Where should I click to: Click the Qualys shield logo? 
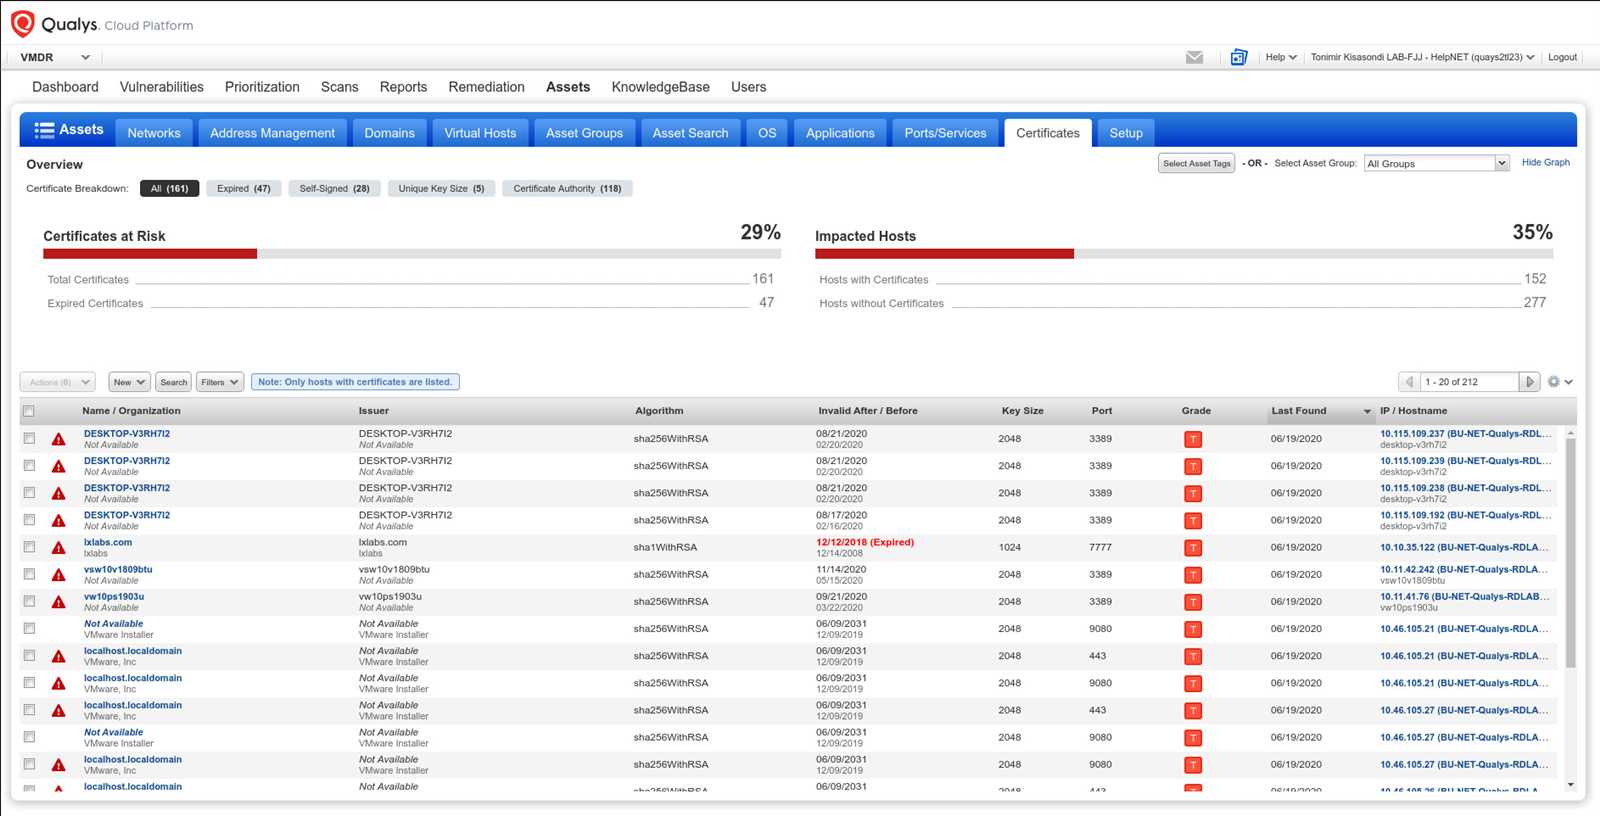tap(22, 24)
